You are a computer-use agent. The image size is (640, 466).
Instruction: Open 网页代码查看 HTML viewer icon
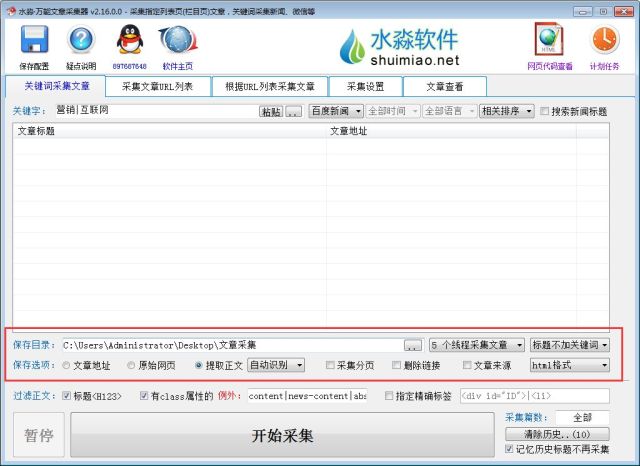[x=549, y=39]
